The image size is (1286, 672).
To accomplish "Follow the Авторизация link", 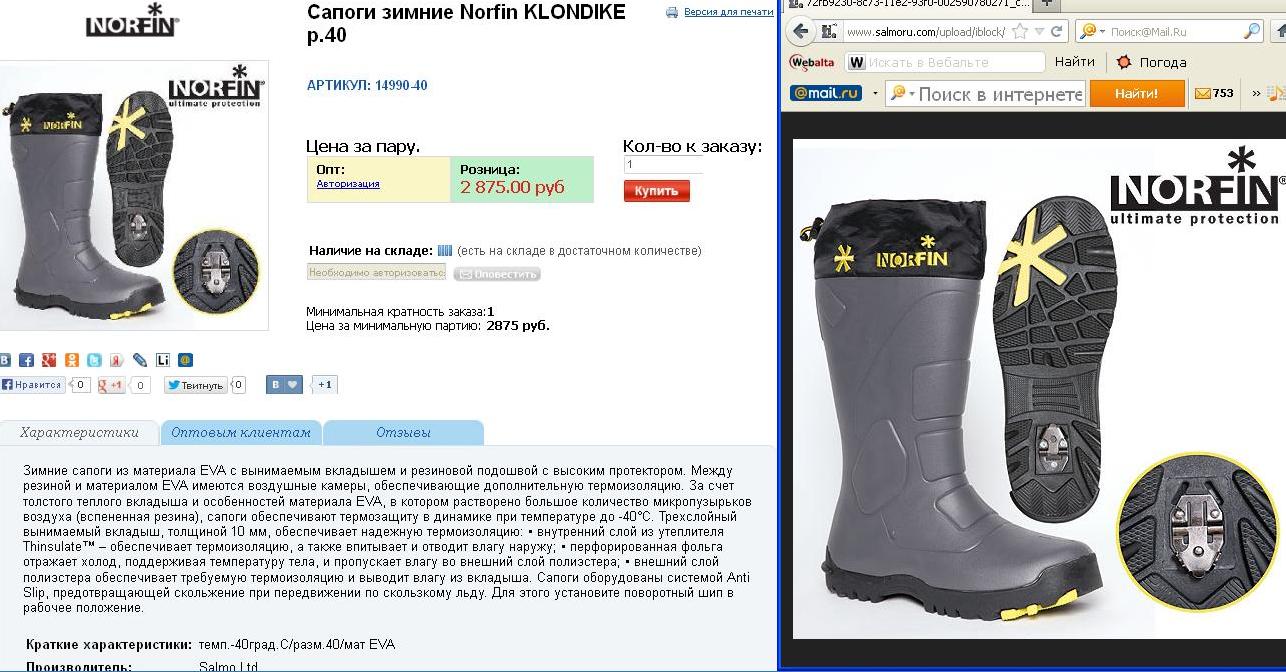I will (348, 184).
